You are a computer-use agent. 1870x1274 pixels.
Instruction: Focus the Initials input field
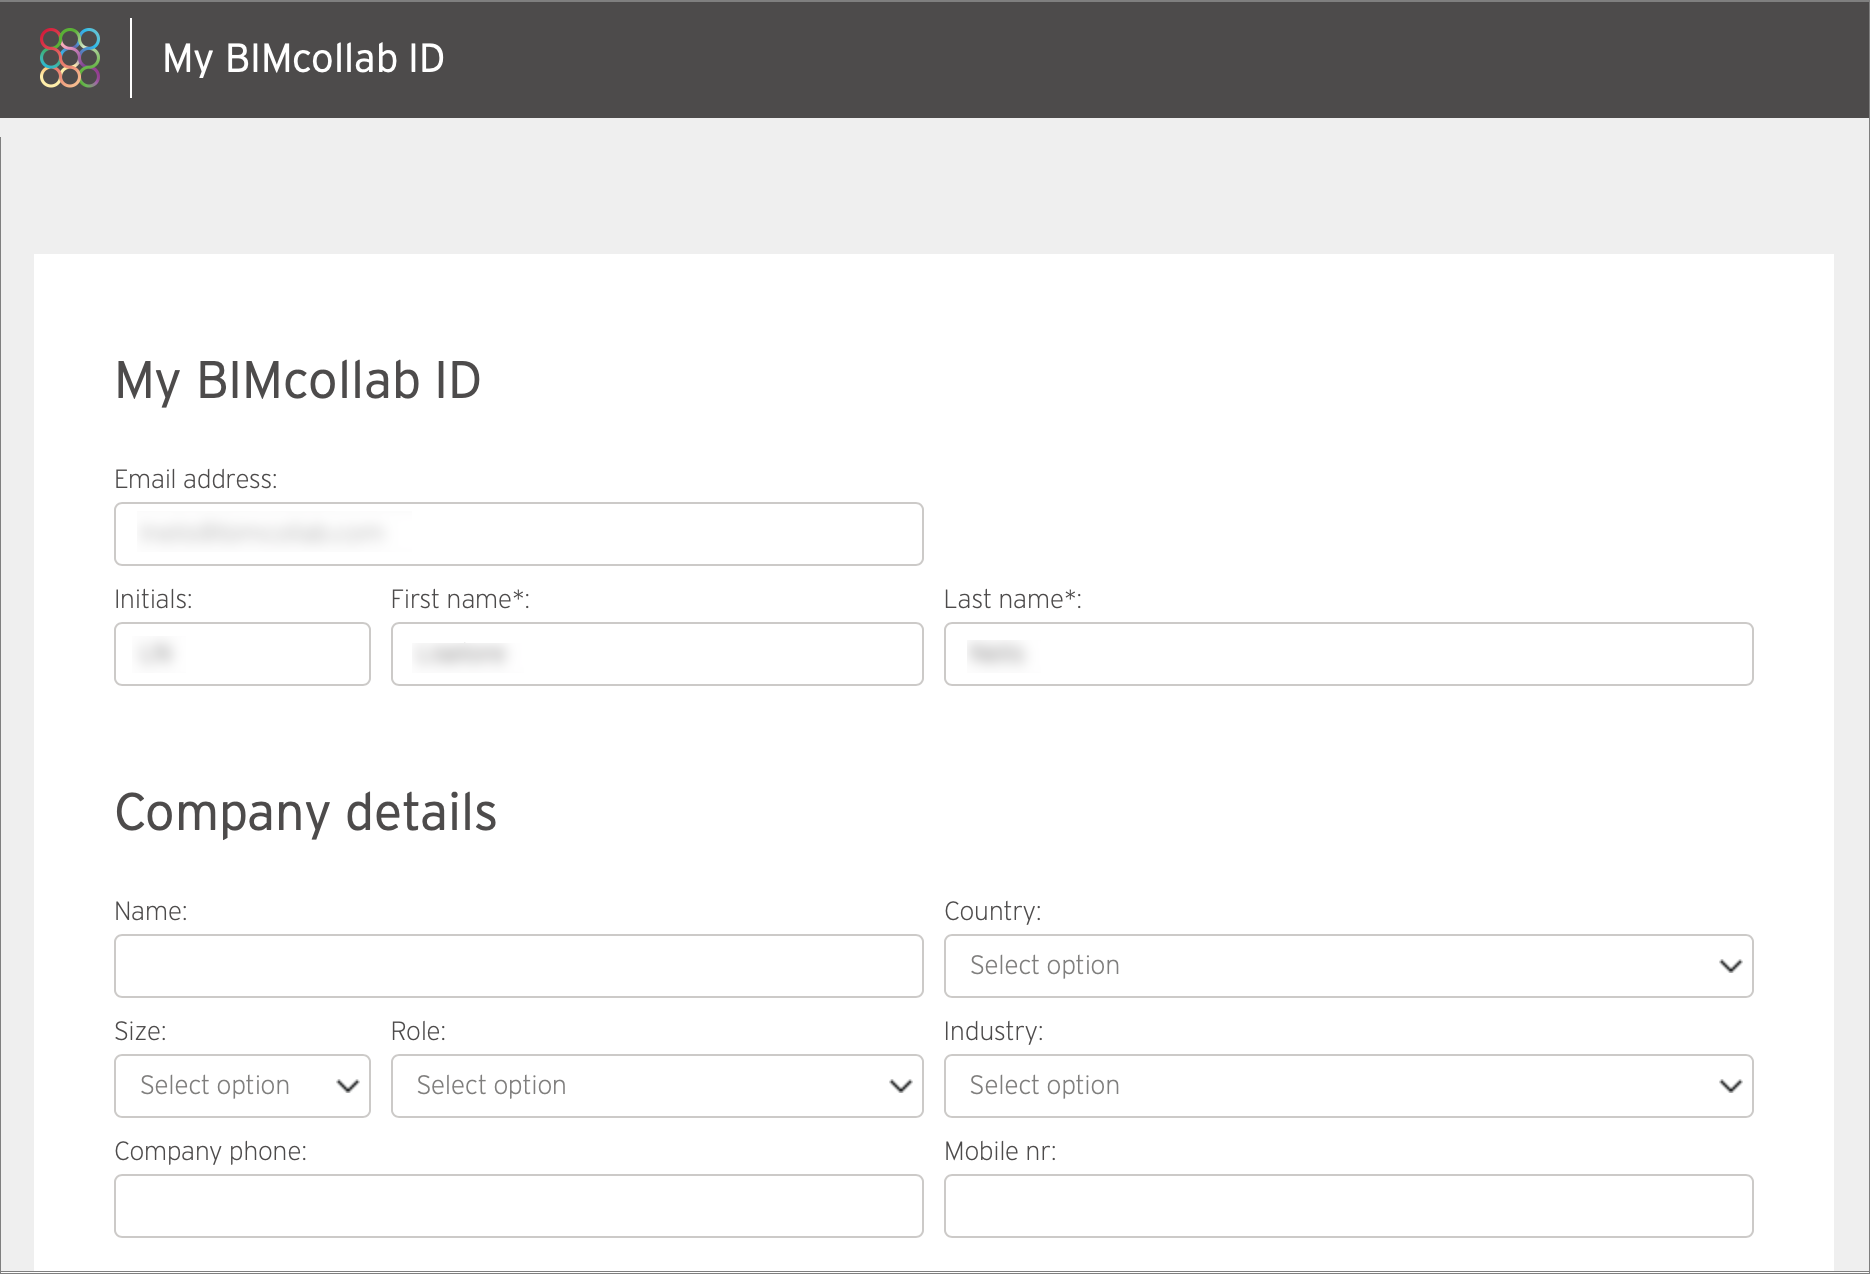243,654
